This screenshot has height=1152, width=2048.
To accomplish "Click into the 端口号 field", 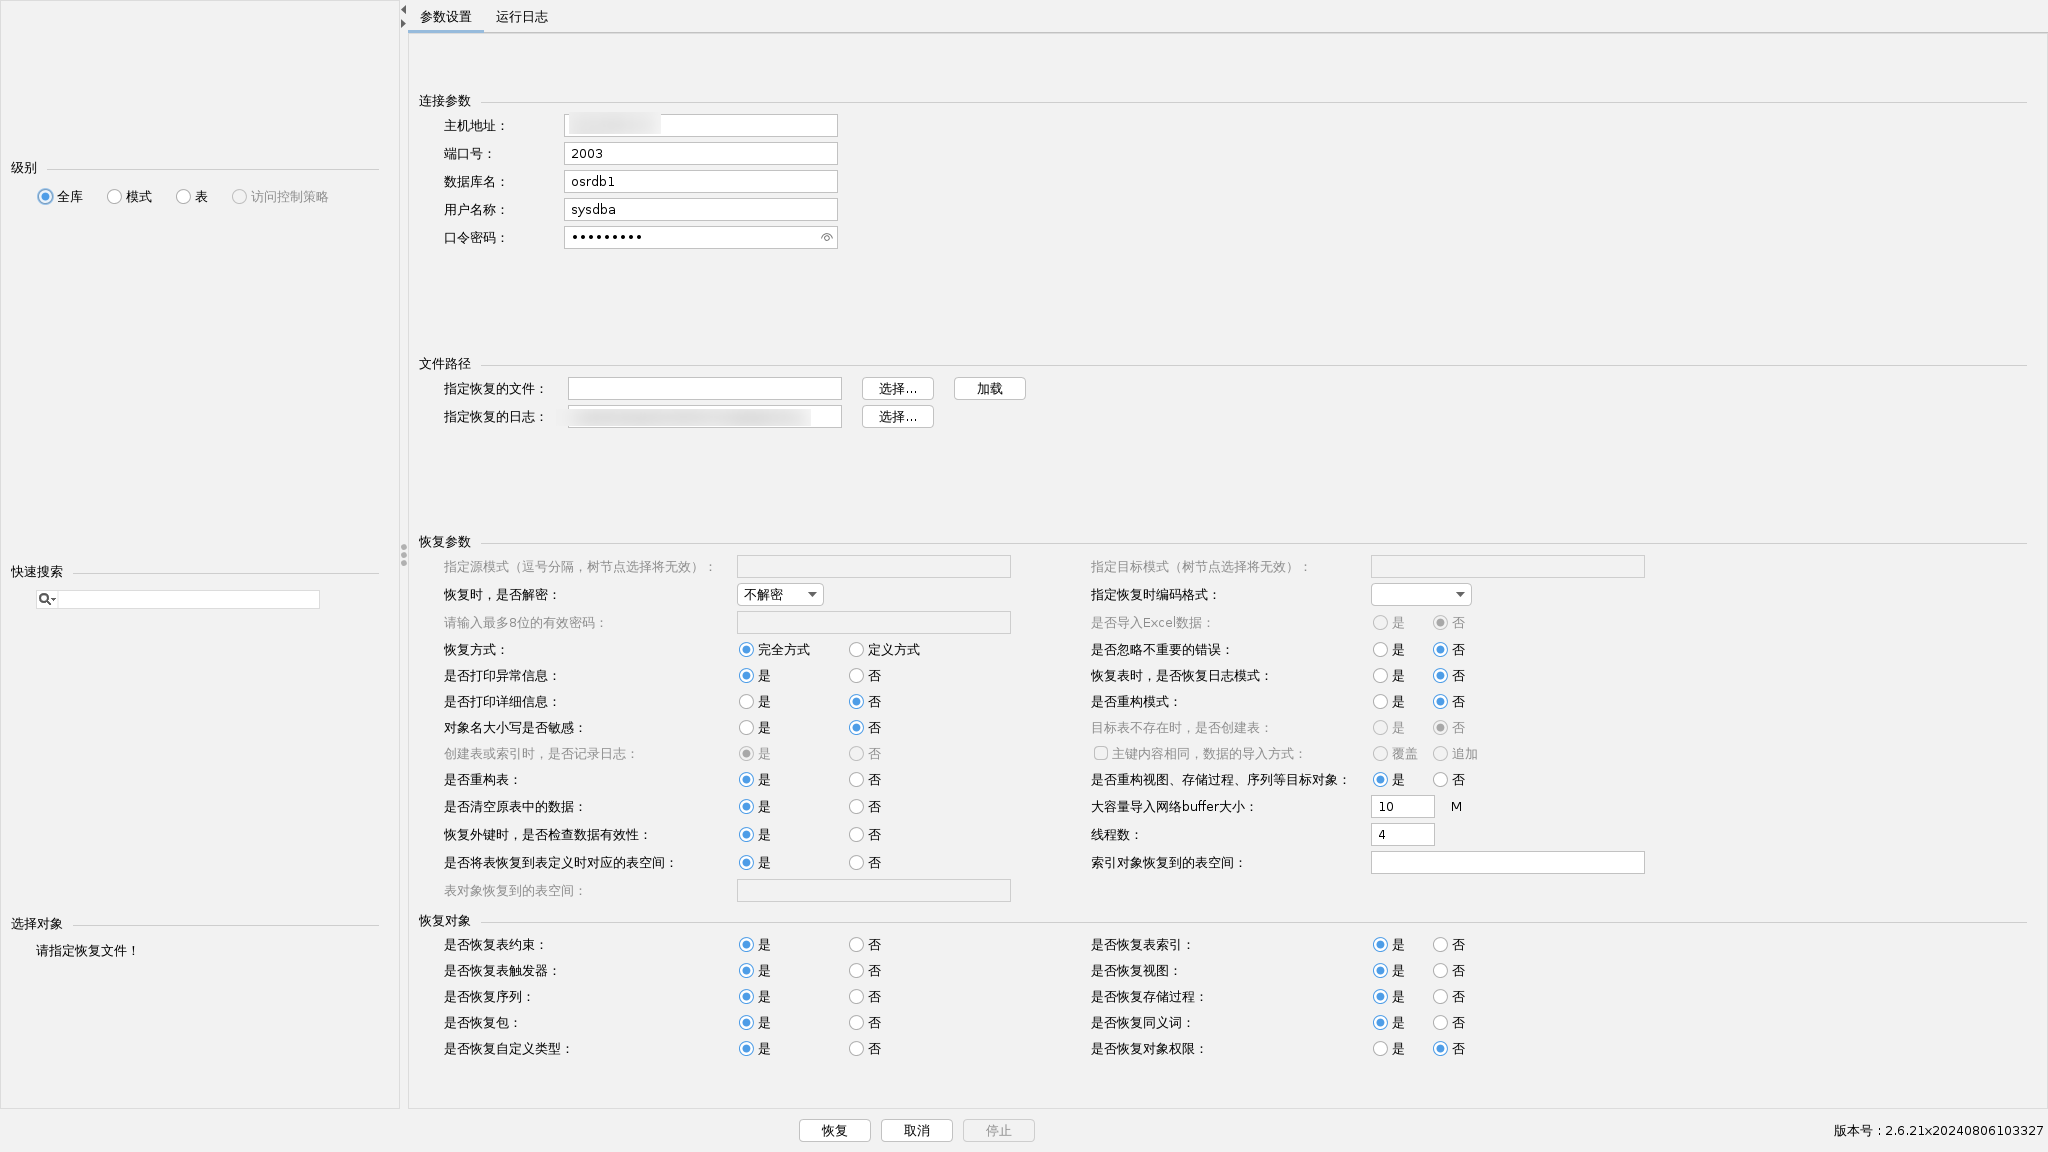I will coord(700,154).
